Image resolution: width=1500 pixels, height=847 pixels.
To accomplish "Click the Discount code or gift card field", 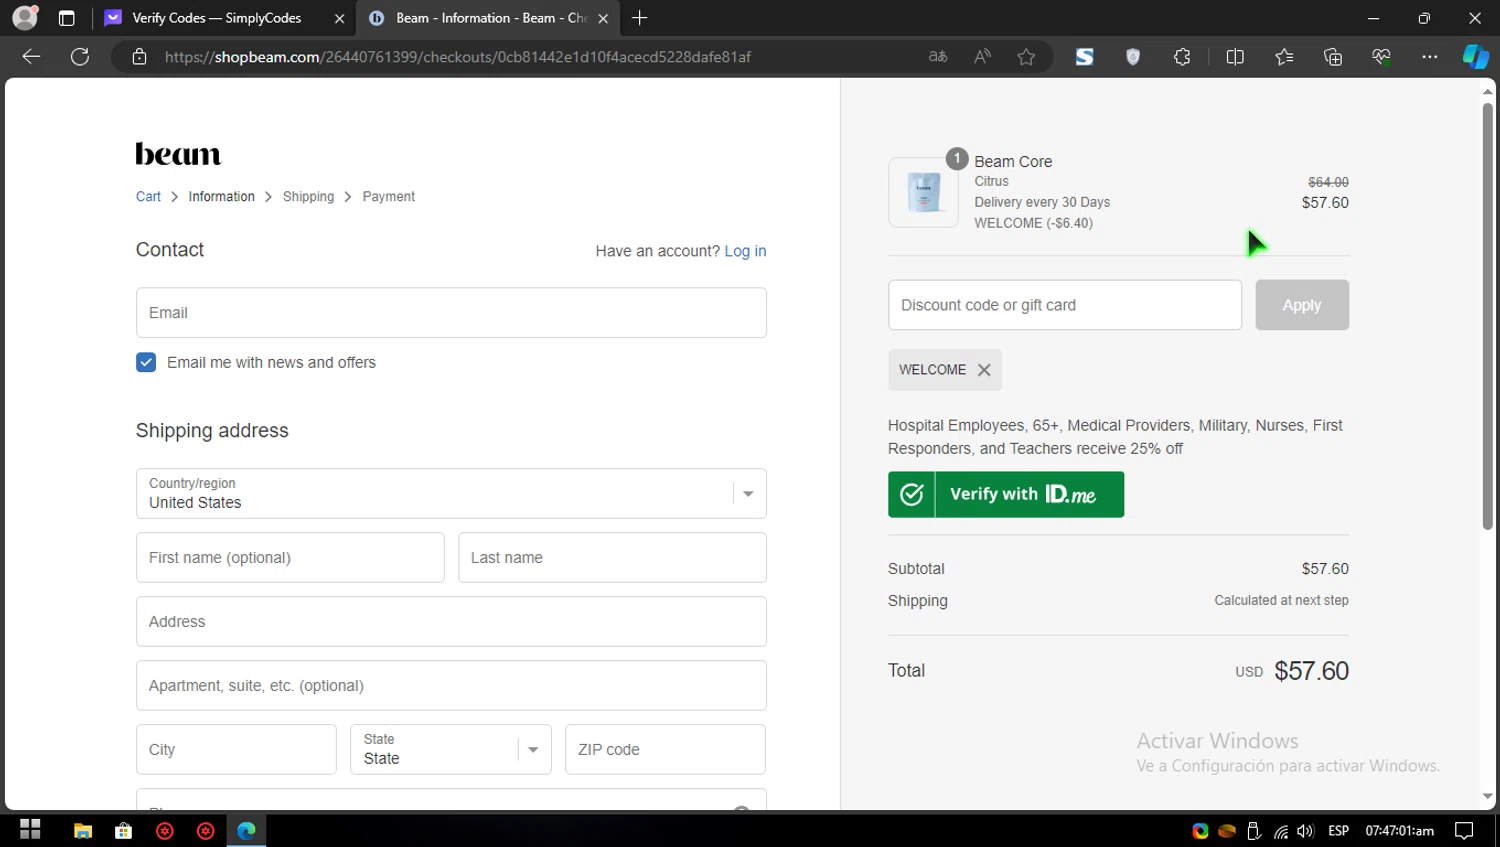I will tap(1065, 305).
